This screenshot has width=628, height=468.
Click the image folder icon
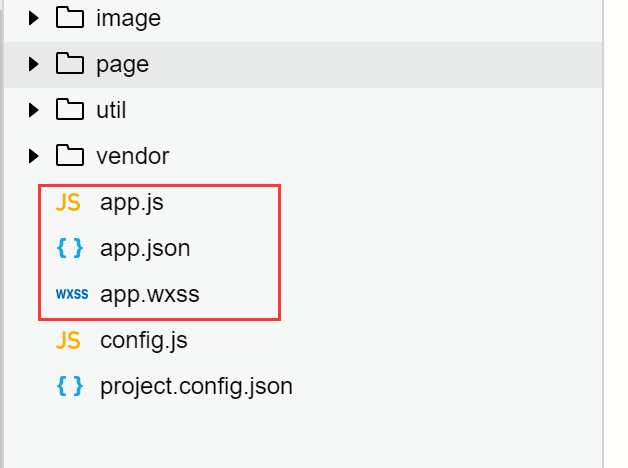tap(69, 18)
